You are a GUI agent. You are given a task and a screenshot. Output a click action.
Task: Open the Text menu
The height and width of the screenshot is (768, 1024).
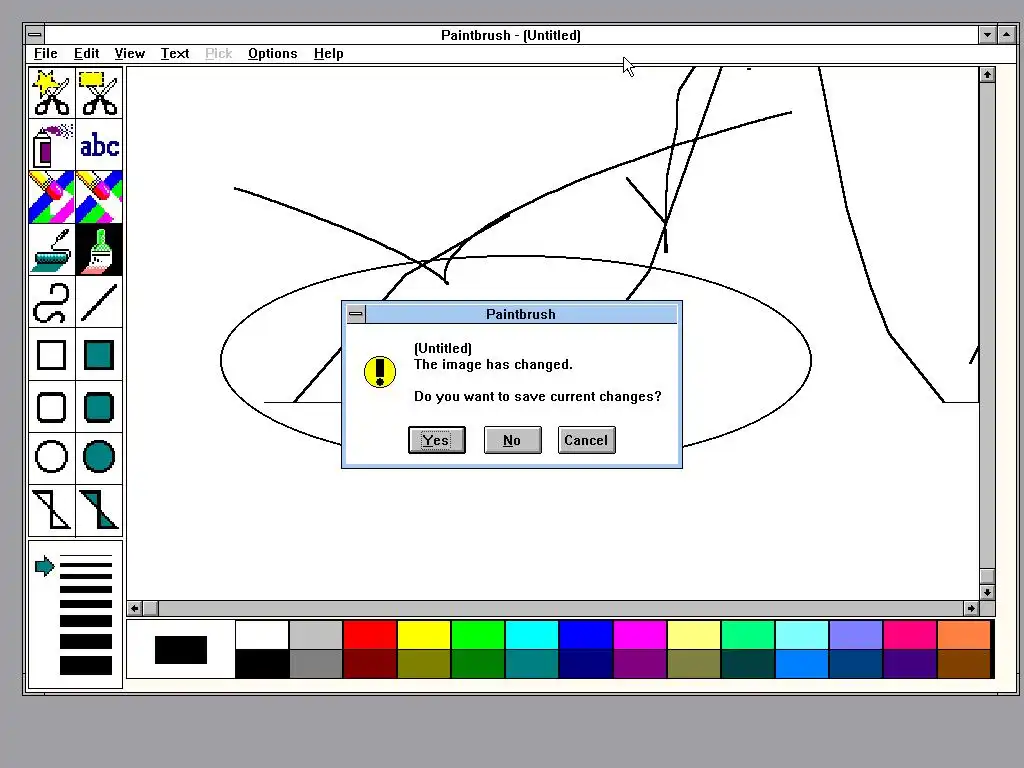(x=175, y=54)
